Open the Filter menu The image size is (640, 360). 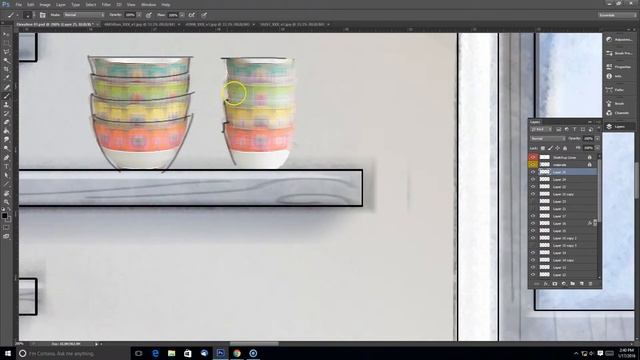106,5
